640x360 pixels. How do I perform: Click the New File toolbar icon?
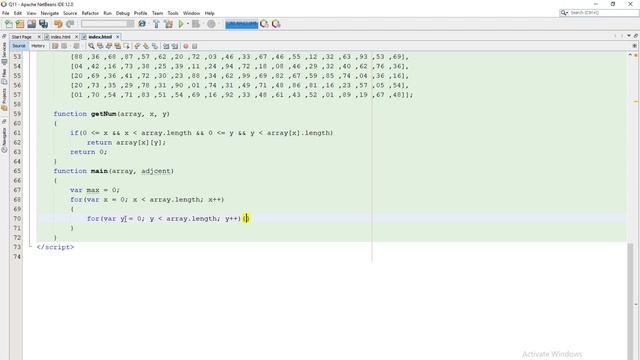point(9,24)
